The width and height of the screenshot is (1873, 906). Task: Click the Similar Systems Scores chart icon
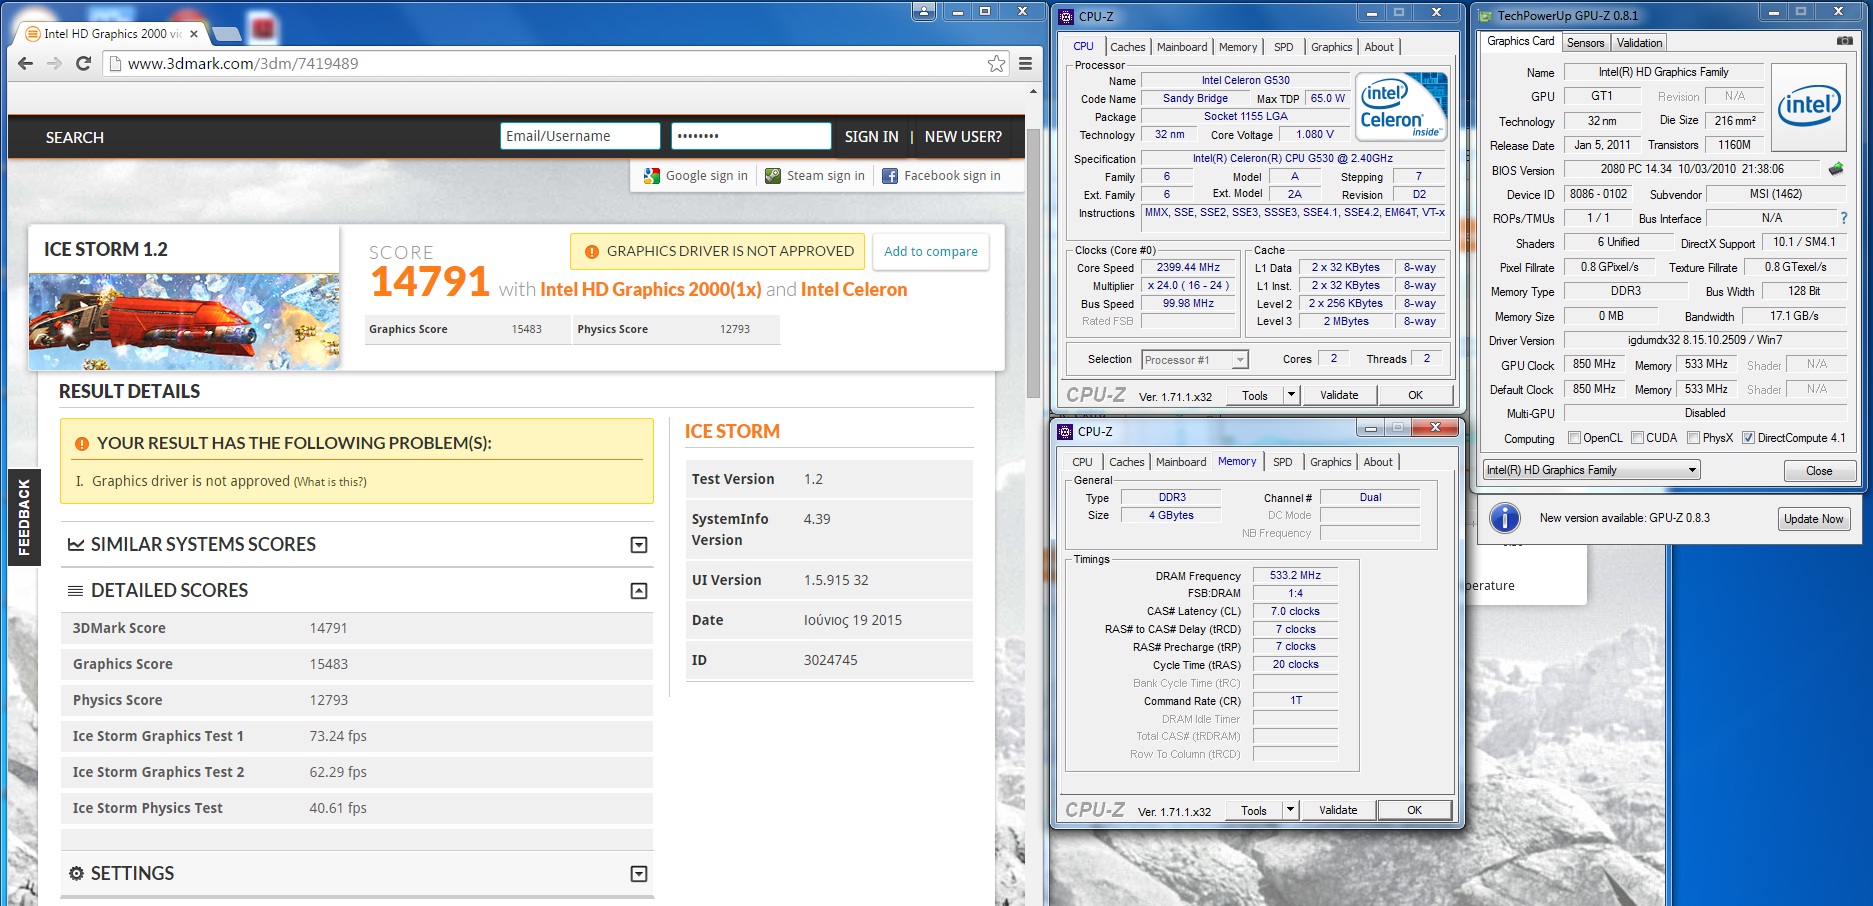point(76,544)
